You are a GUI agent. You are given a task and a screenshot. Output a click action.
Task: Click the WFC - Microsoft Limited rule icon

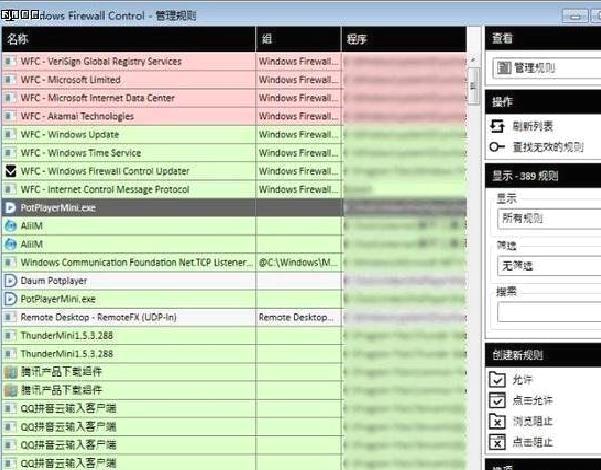[x=10, y=80]
